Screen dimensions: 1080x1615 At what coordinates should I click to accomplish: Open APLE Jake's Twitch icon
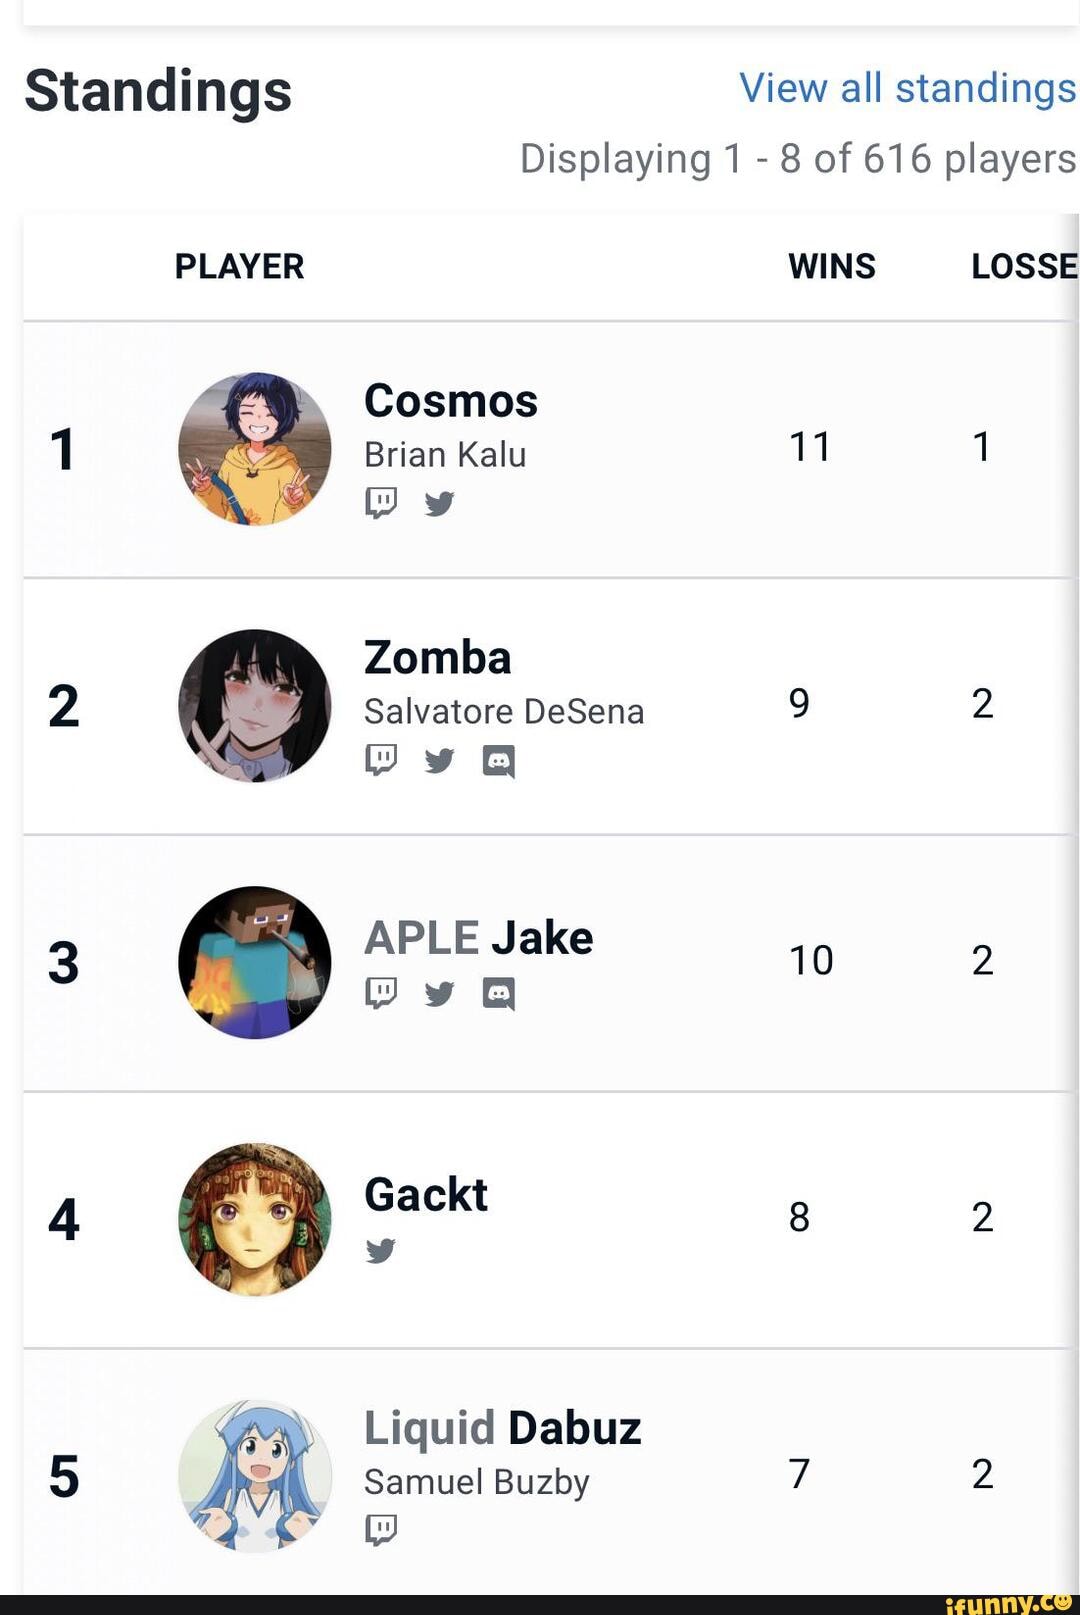coord(381,992)
